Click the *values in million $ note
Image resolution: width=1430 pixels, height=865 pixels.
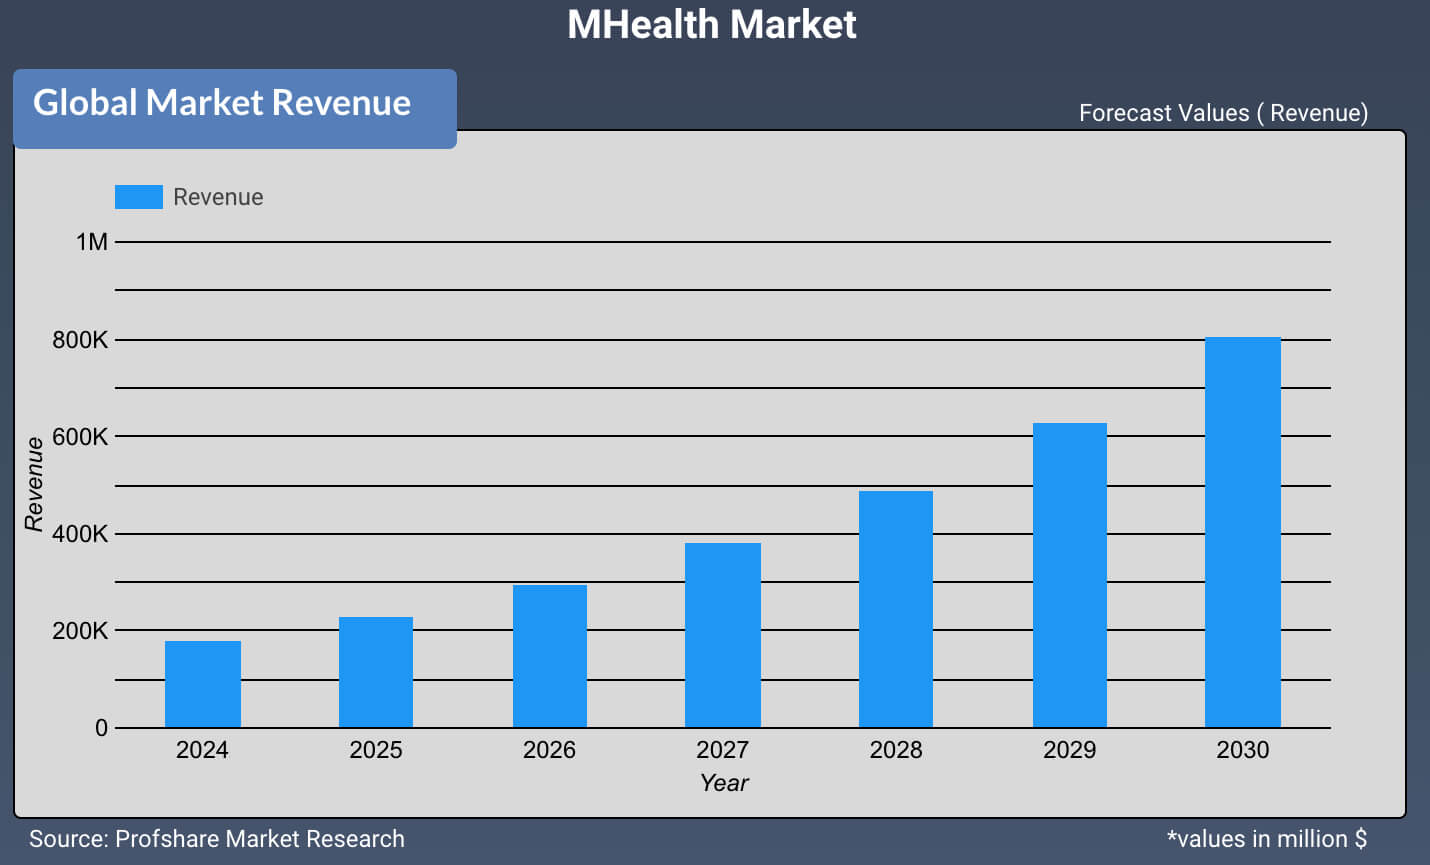click(1267, 839)
